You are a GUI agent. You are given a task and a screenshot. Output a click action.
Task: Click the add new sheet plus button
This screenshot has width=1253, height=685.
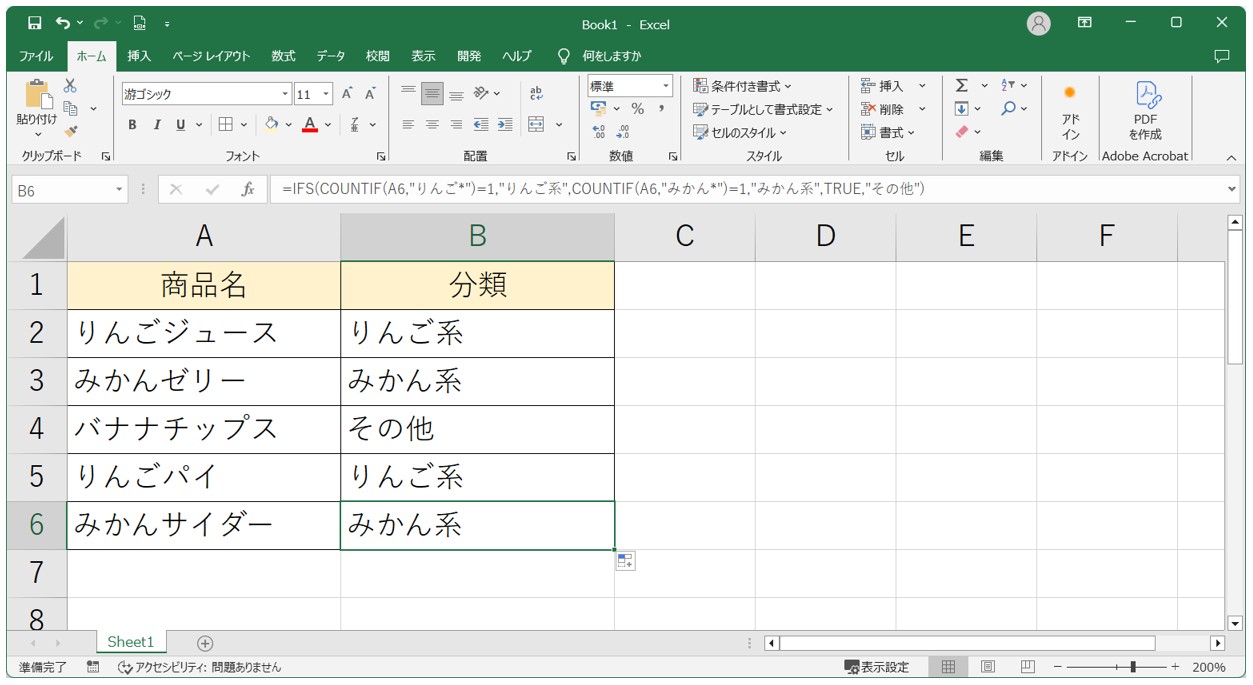(205, 643)
